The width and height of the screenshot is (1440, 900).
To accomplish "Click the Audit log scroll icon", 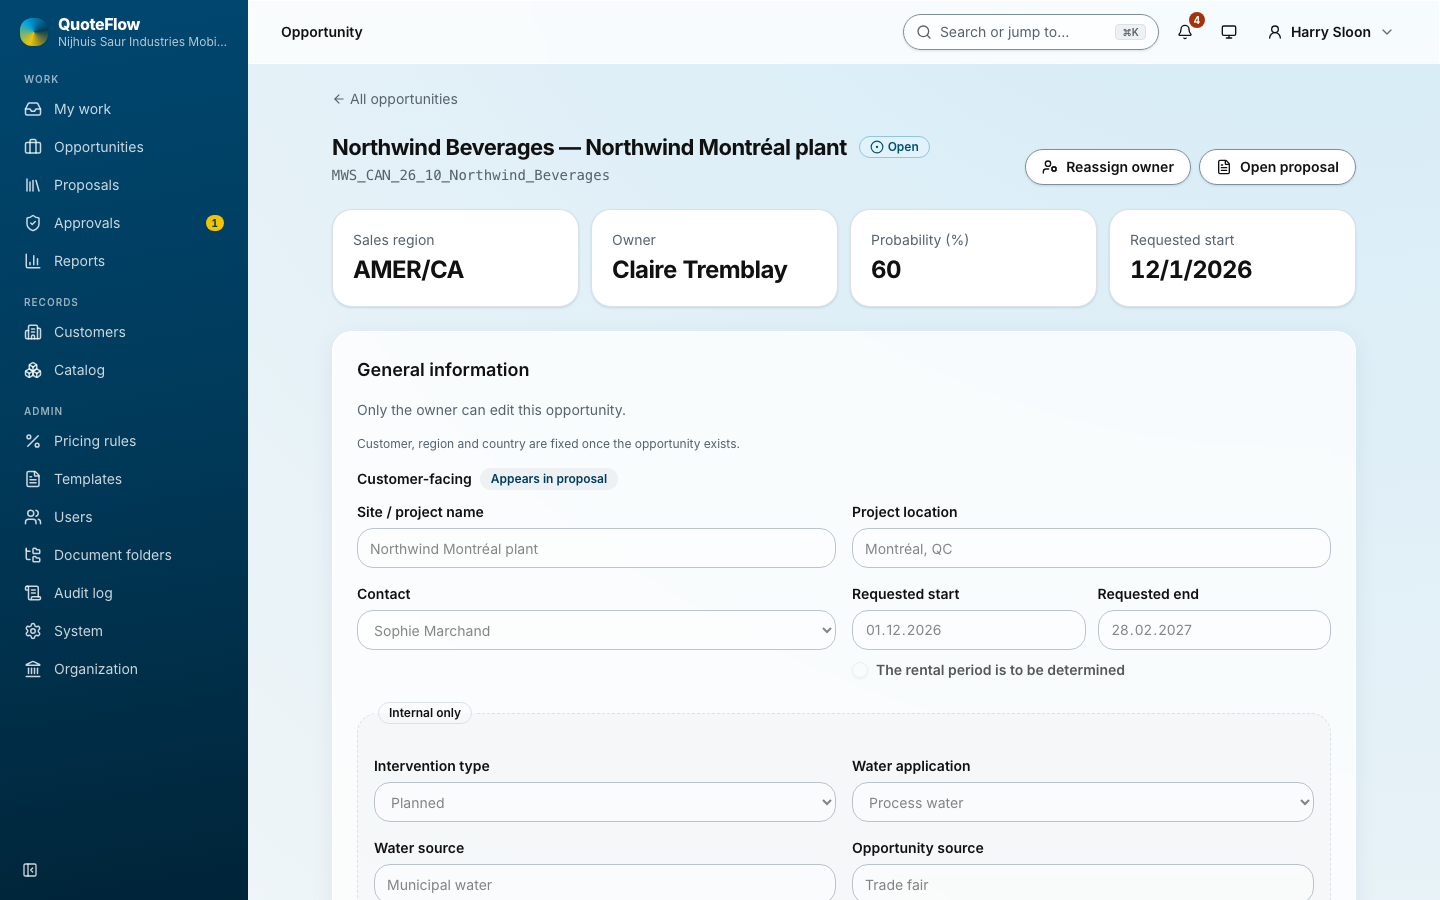I will 33,593.
